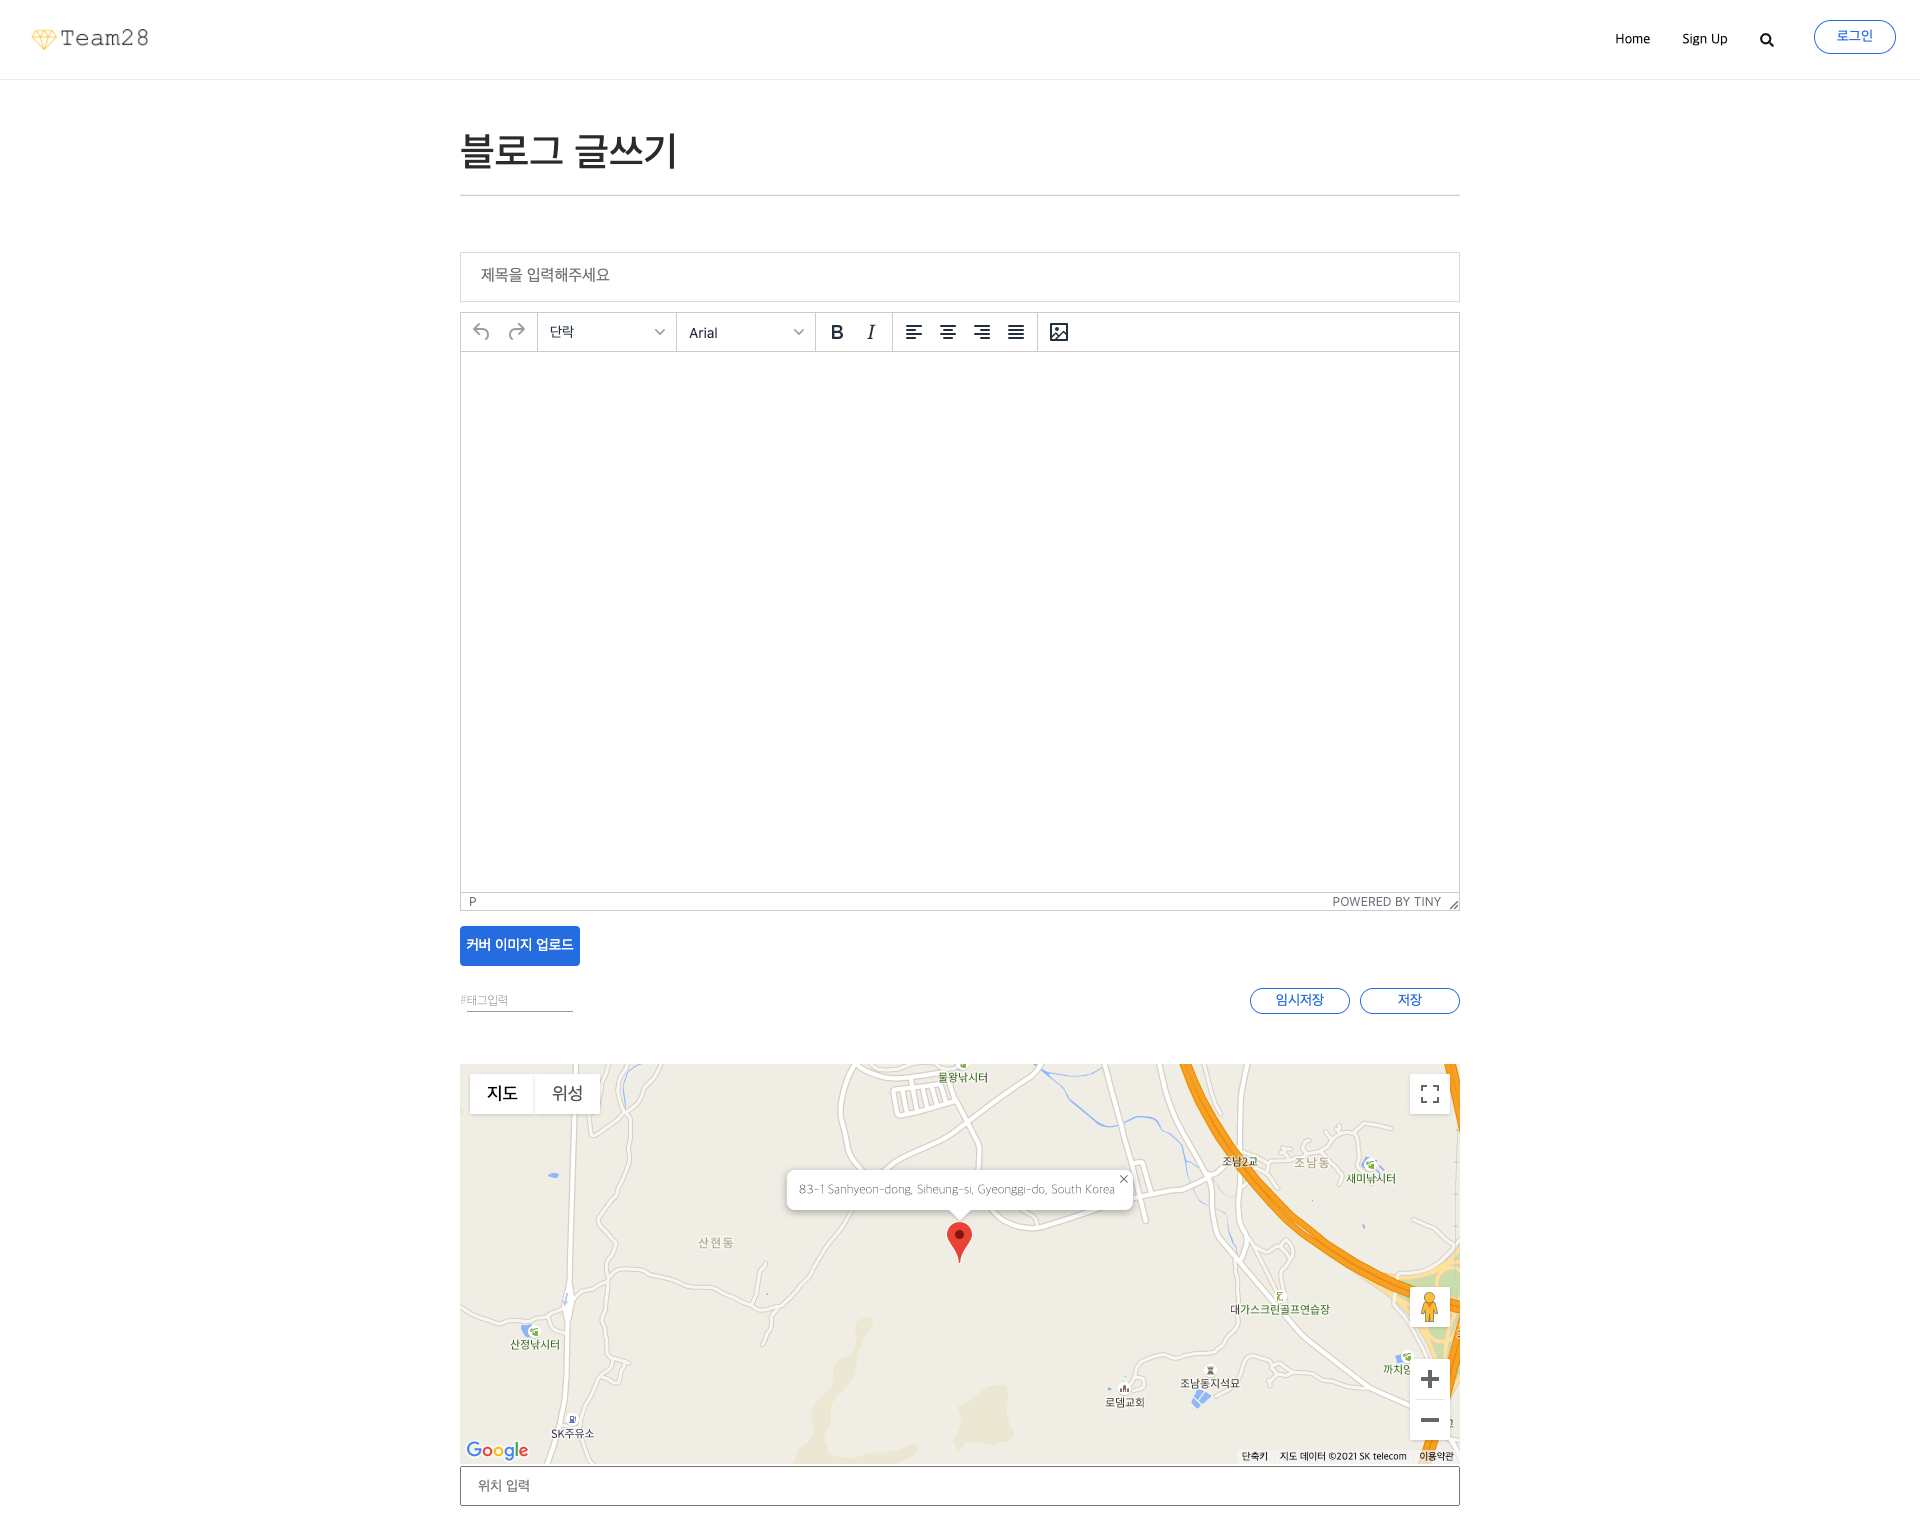The image size is (1920, 1538).
Task: Open the Arial font dropdown
Action: pyautogui.click(x=746, y=332)
